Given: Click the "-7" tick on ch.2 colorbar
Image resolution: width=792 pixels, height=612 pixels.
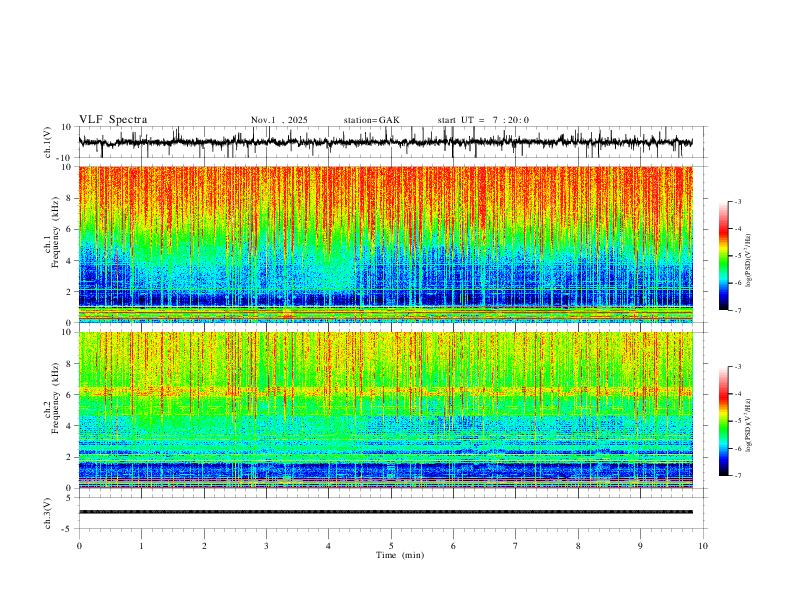Looking at the screenshot, I should [738, 475].
